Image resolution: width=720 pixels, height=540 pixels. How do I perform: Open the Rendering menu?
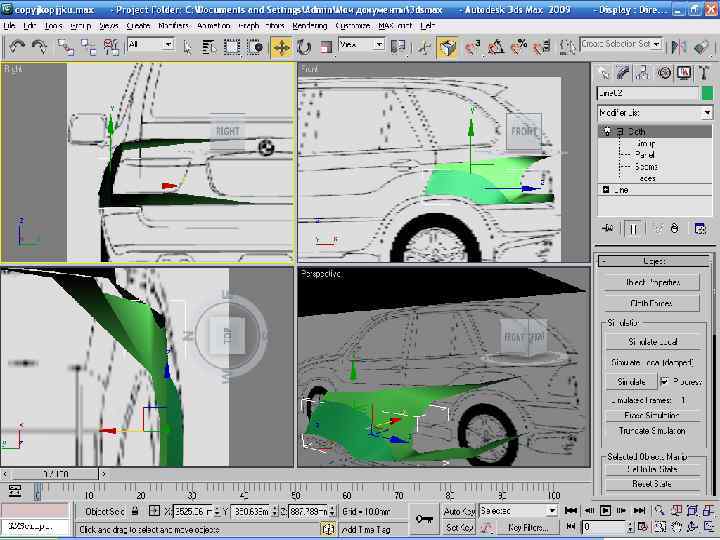point(309,24)
